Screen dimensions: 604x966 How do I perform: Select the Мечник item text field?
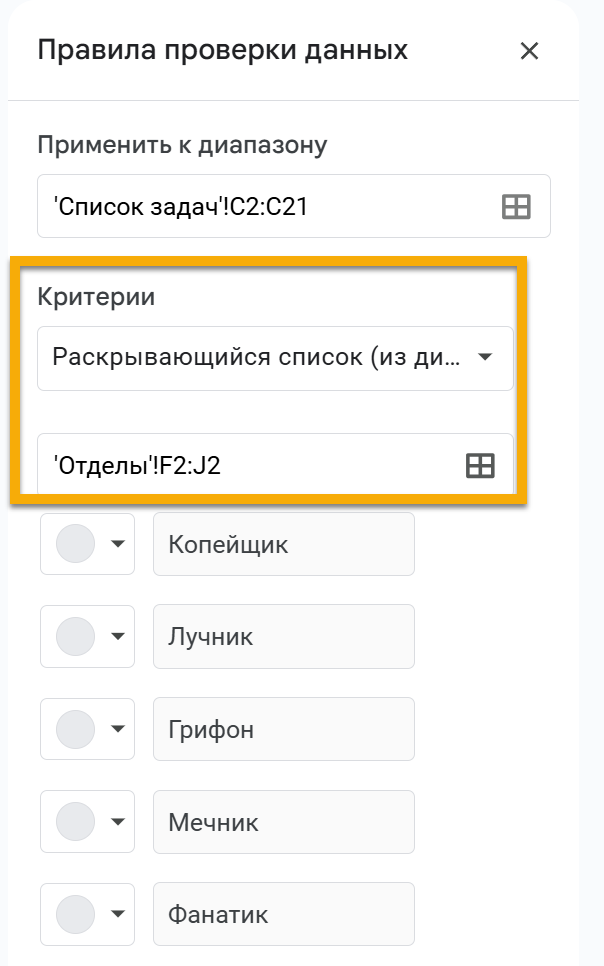pyautogui.click(x=284, y=822)
